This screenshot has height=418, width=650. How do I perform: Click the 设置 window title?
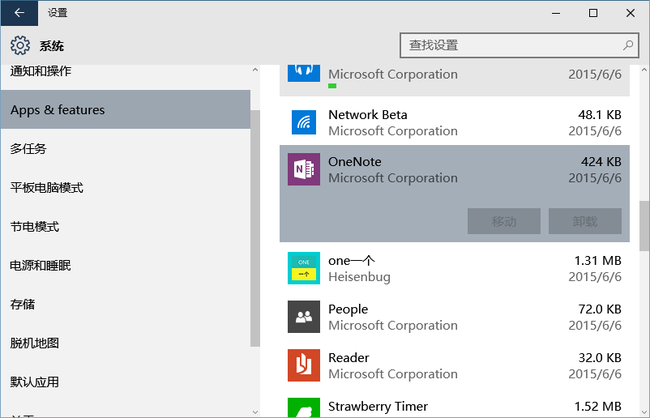click(x=57, y=13)
